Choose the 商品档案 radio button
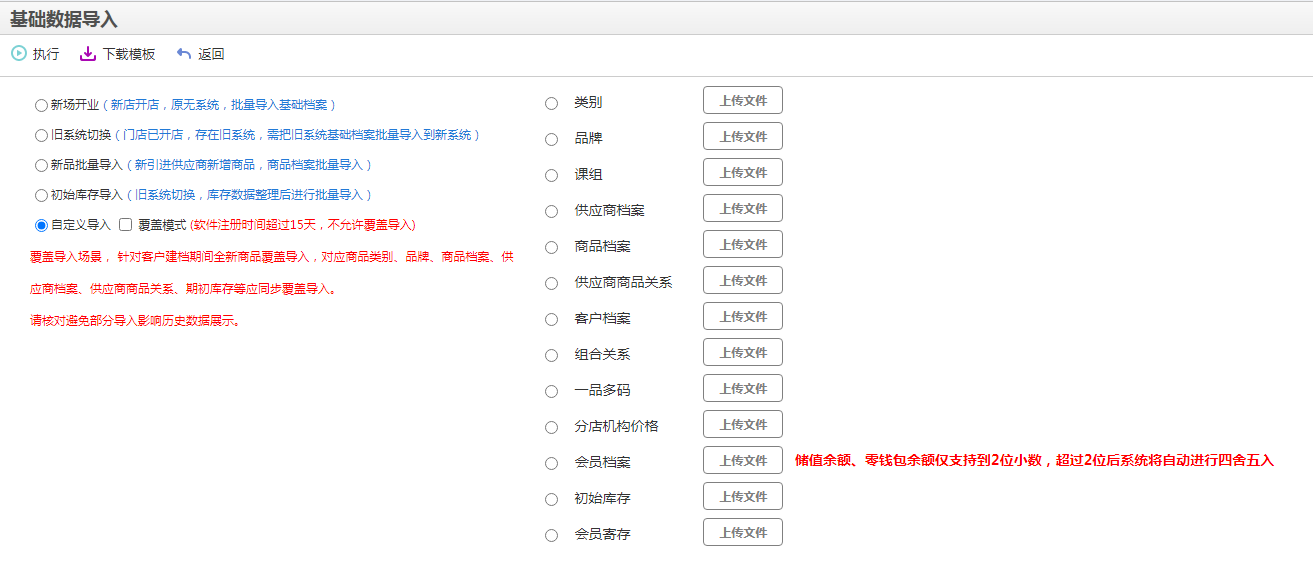1313x577 pixels. pyautogui.click(x=551, y=247)
